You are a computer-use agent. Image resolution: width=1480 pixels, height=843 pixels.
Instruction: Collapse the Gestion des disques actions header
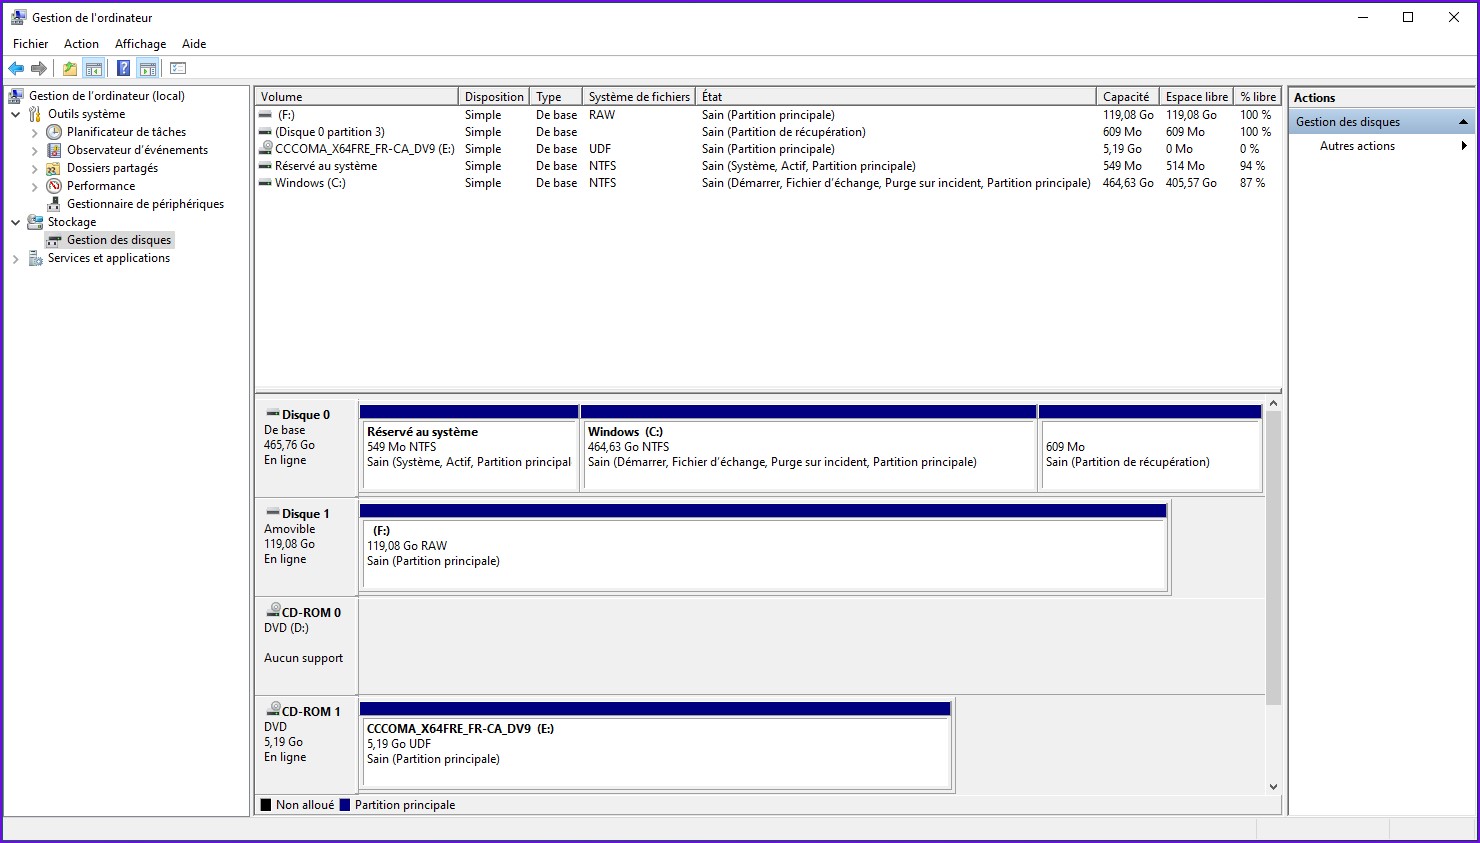[1463, 122]
